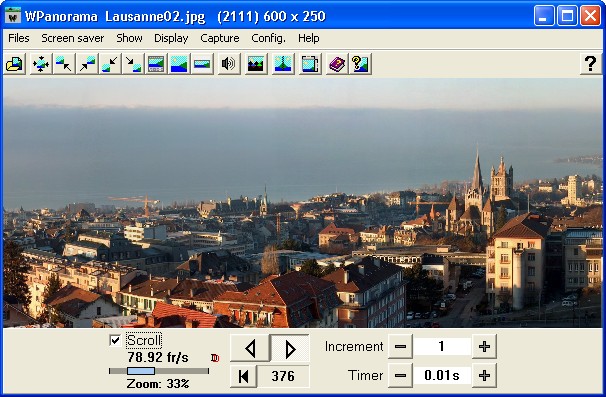Uncheck the Scroll checkbox
The width and height of the screenshot is (606, 397).
tap(115, 340)
